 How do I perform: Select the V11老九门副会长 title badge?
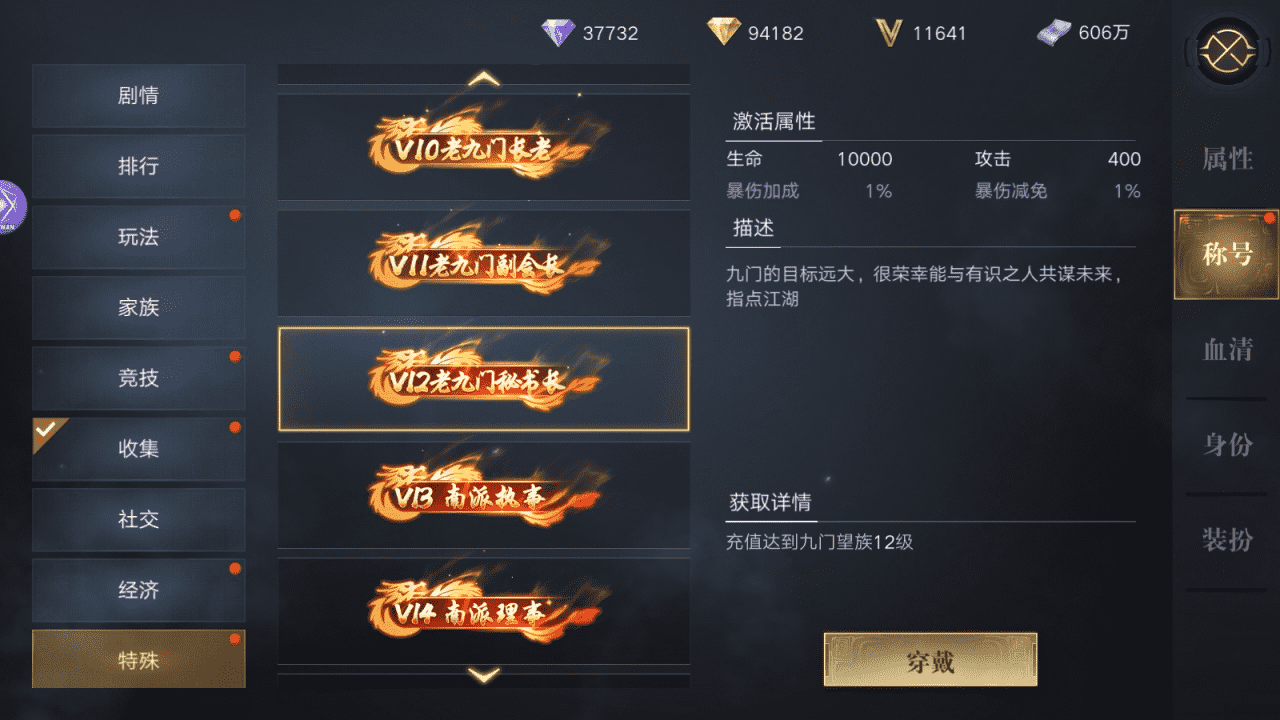click(483, 264)
